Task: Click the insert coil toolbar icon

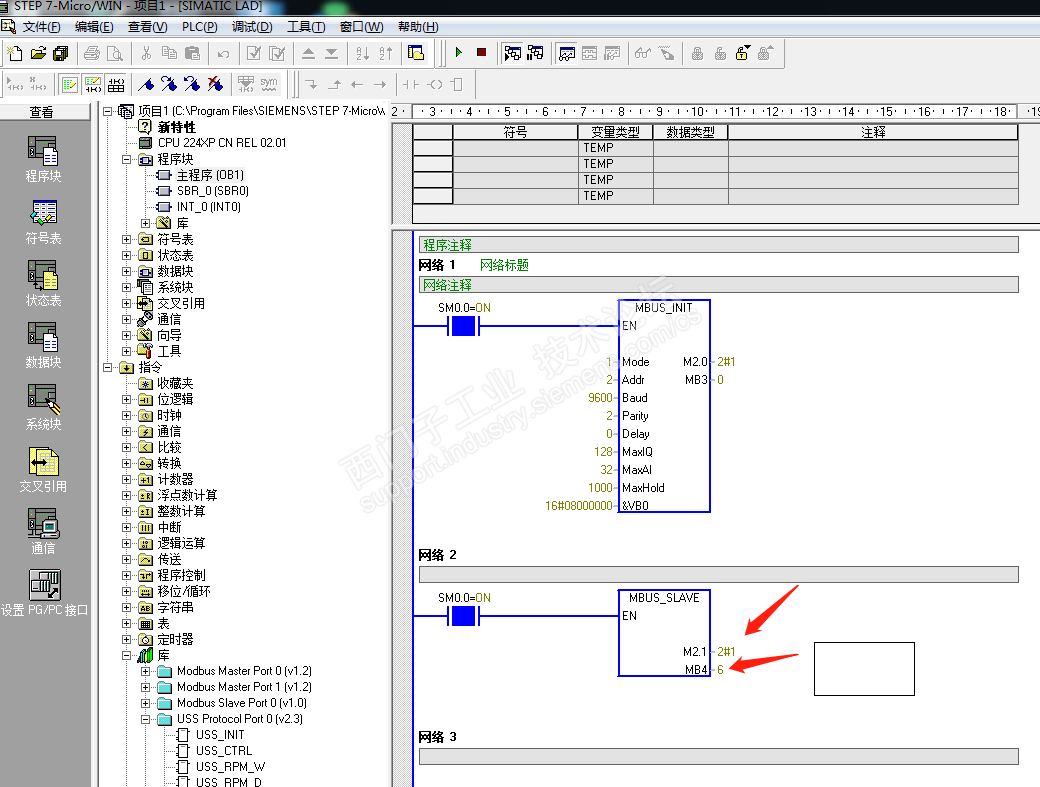Action: (434, 84)
